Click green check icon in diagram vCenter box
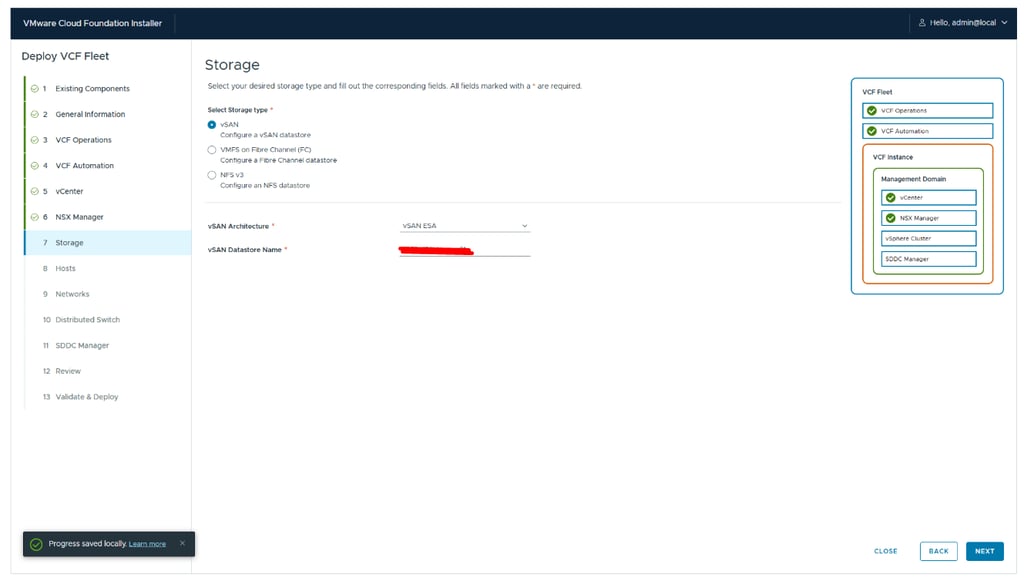 891,198
